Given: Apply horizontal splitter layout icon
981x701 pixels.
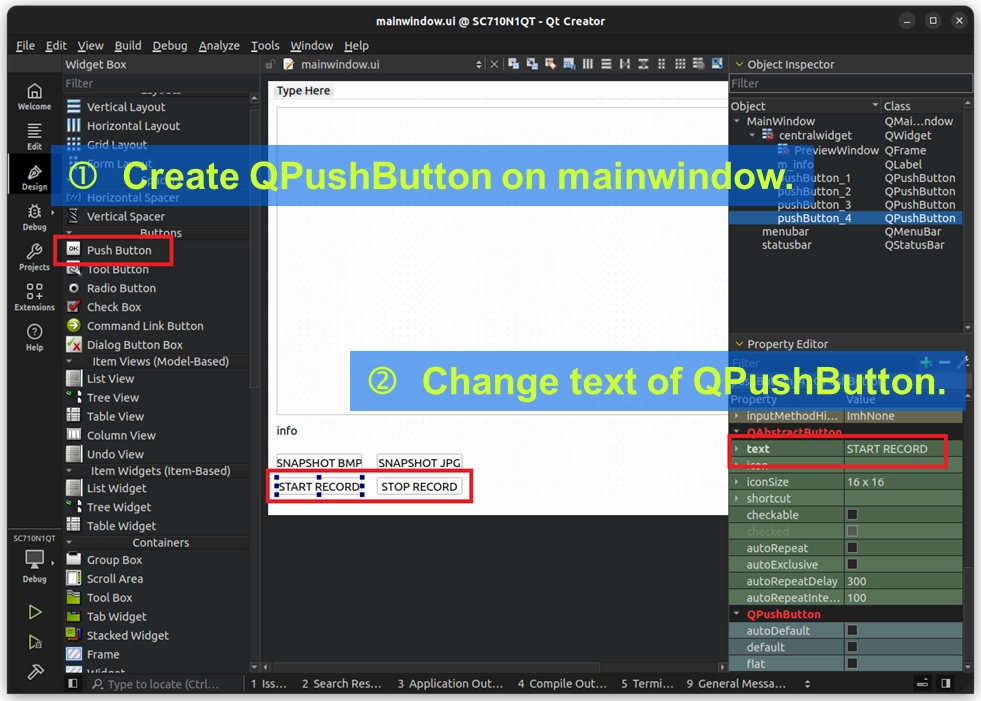Looking at the screenshot, I should pos(624,64).
